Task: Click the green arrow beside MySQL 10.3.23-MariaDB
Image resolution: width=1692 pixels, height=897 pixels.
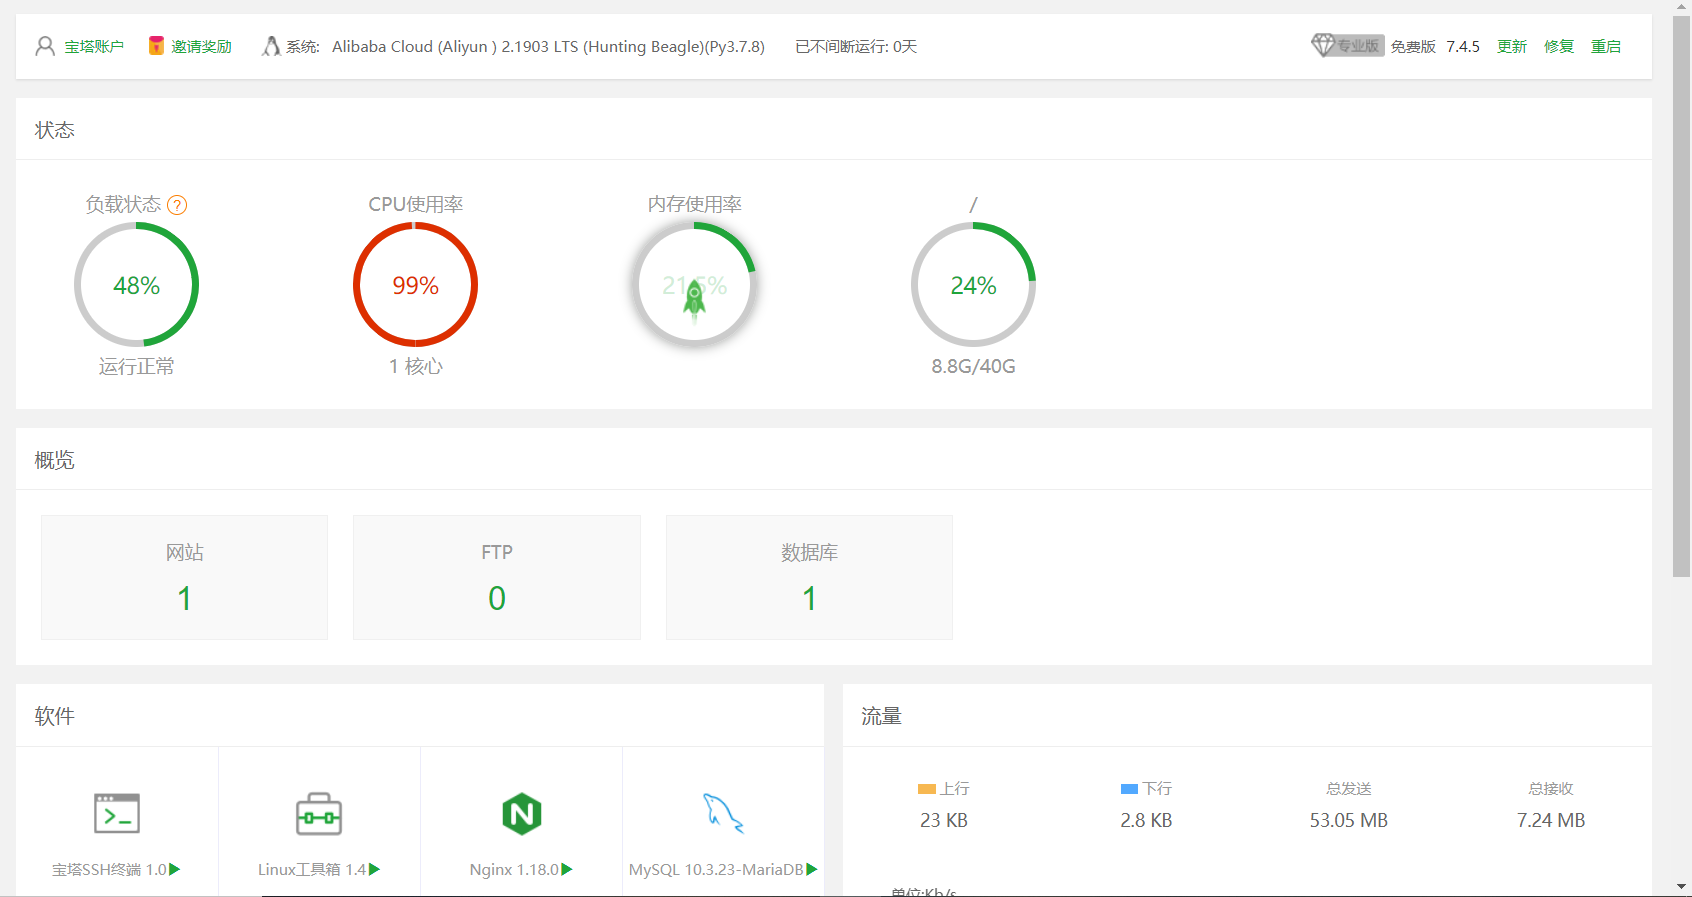Action: pos(812,869)
